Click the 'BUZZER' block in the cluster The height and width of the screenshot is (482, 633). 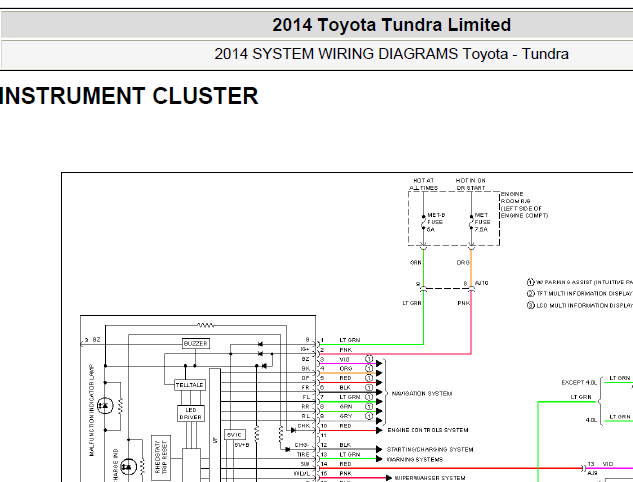(196, 344)
